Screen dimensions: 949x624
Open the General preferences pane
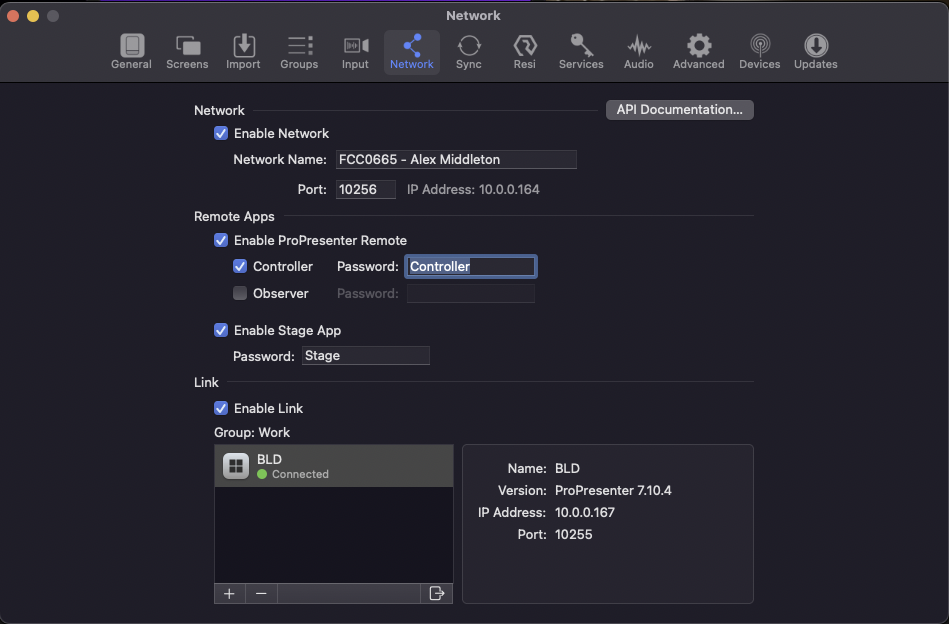[131, 52]
